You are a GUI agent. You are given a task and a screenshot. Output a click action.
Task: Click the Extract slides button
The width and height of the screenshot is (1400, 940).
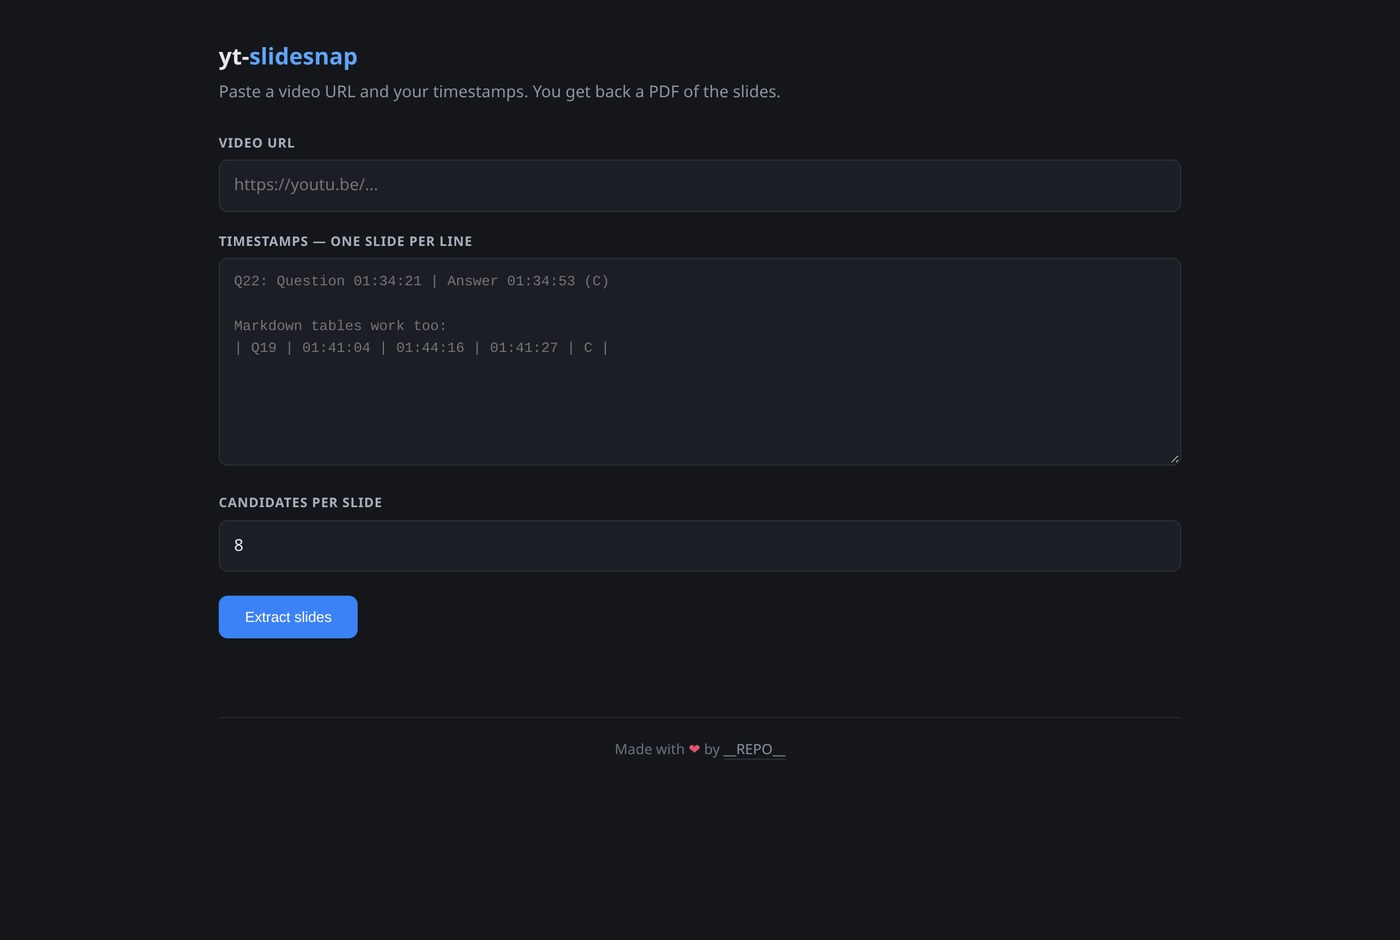[288, 617]
